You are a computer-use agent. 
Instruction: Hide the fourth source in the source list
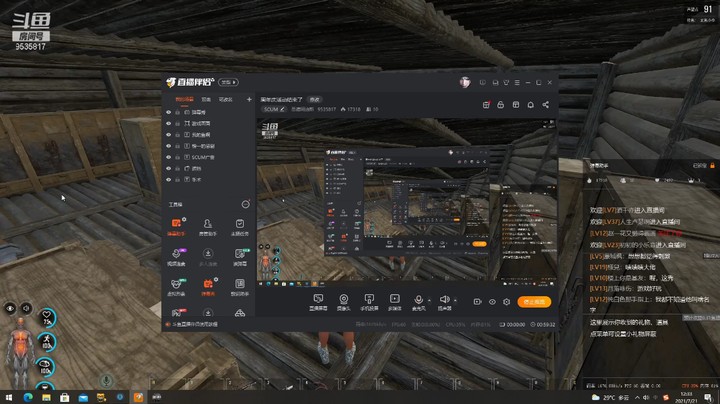pos(169,146)
